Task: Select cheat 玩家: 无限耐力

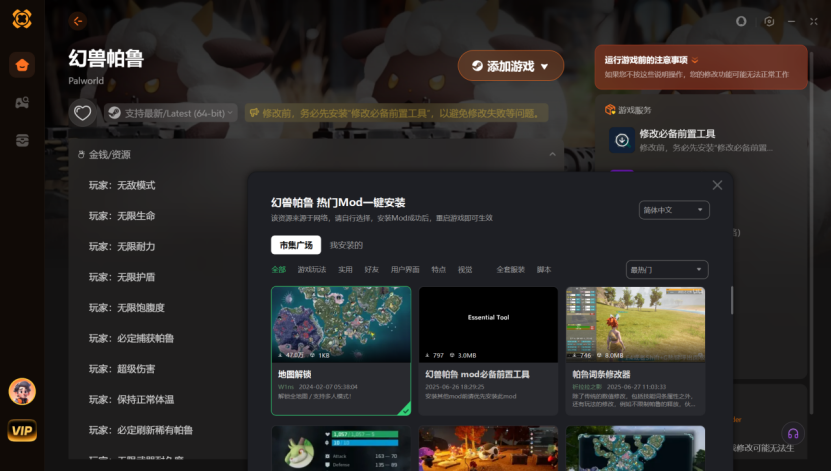Action: click(x=122, y=246)
